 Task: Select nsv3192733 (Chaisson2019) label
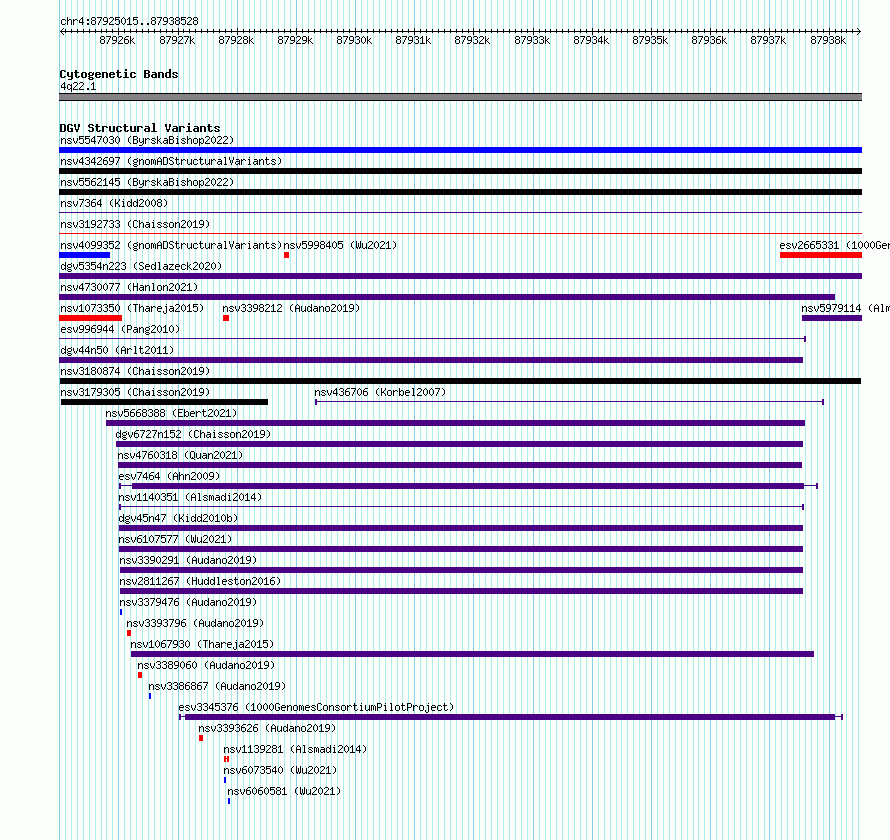click(x=135, y=224)
